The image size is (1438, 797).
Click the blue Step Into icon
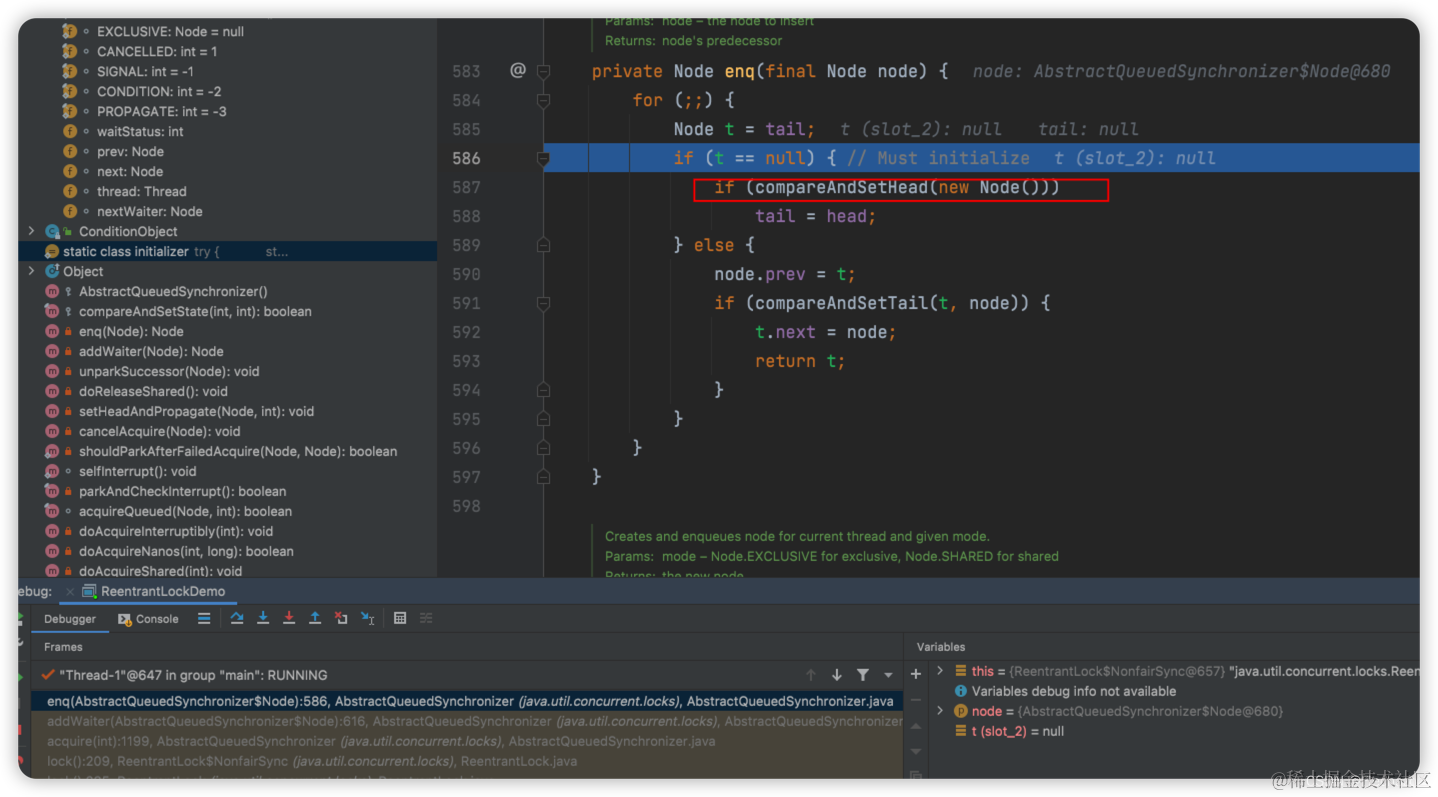(x=263, y=619)
